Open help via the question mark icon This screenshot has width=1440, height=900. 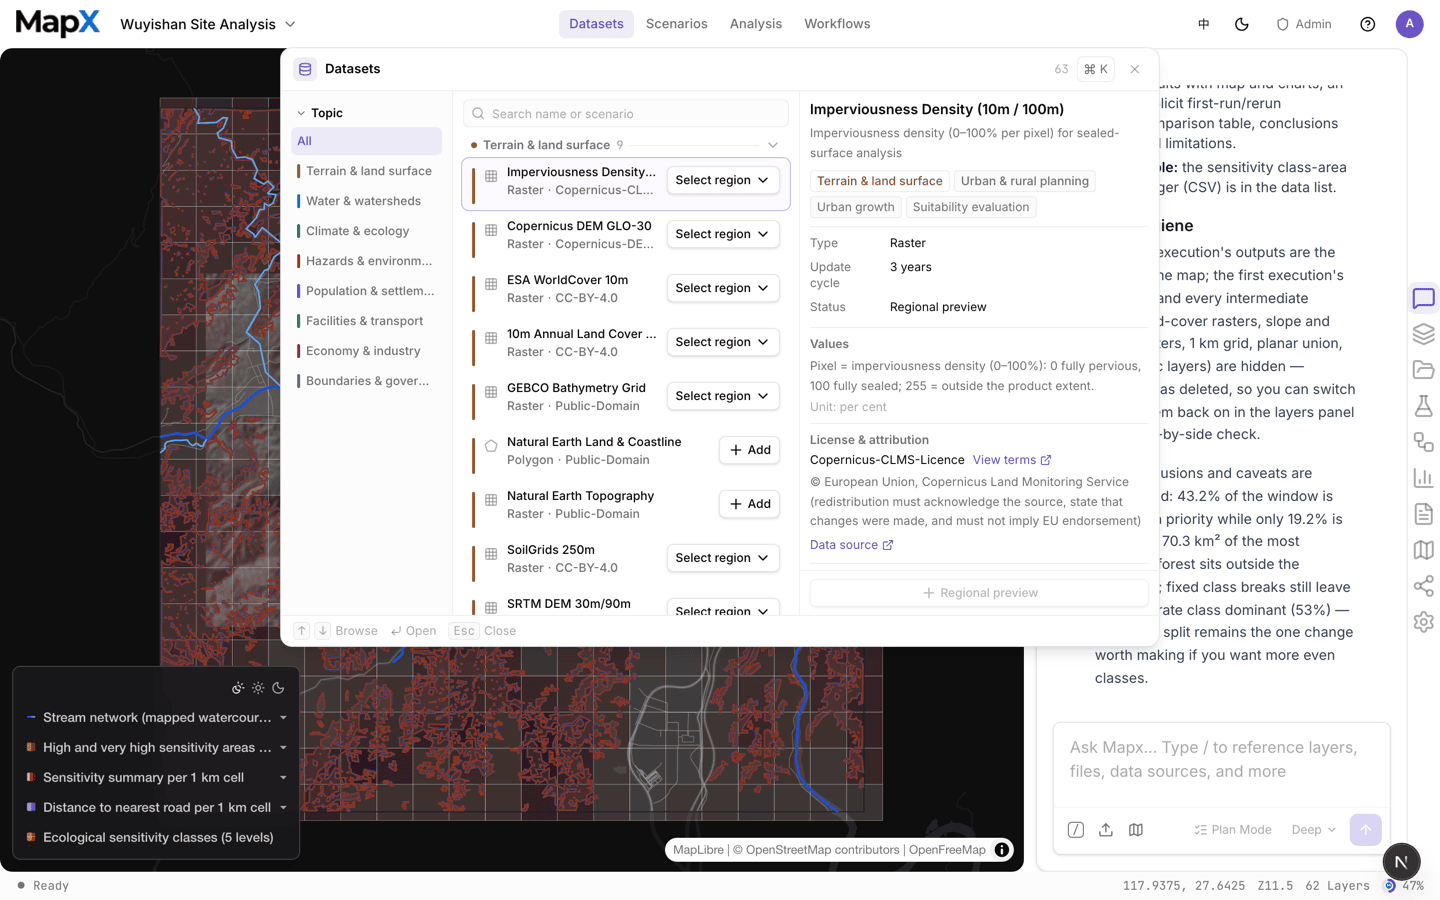(x=1367, y=24)
